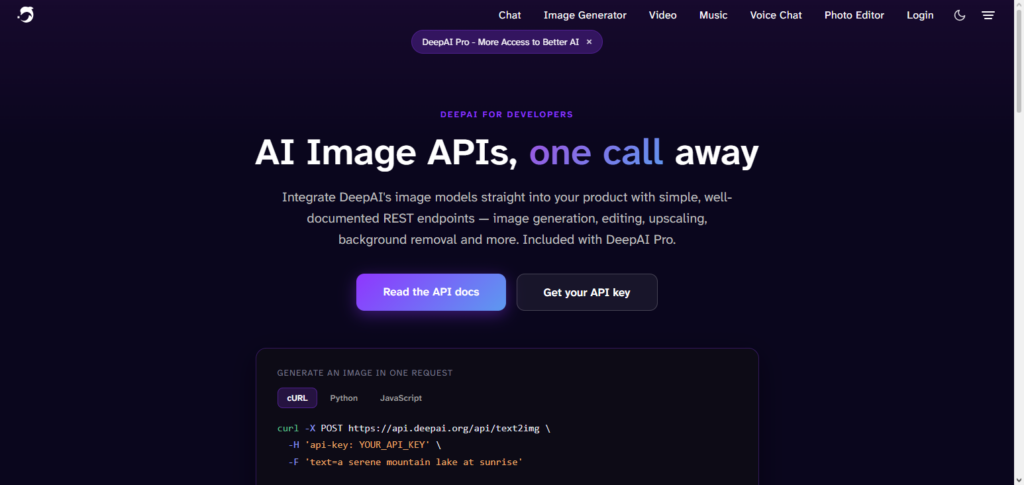Image resolution: width=1024 pixels, height=485 pixels.
Task: Open Chat in the navigation bar
Action: pos(509,15)
